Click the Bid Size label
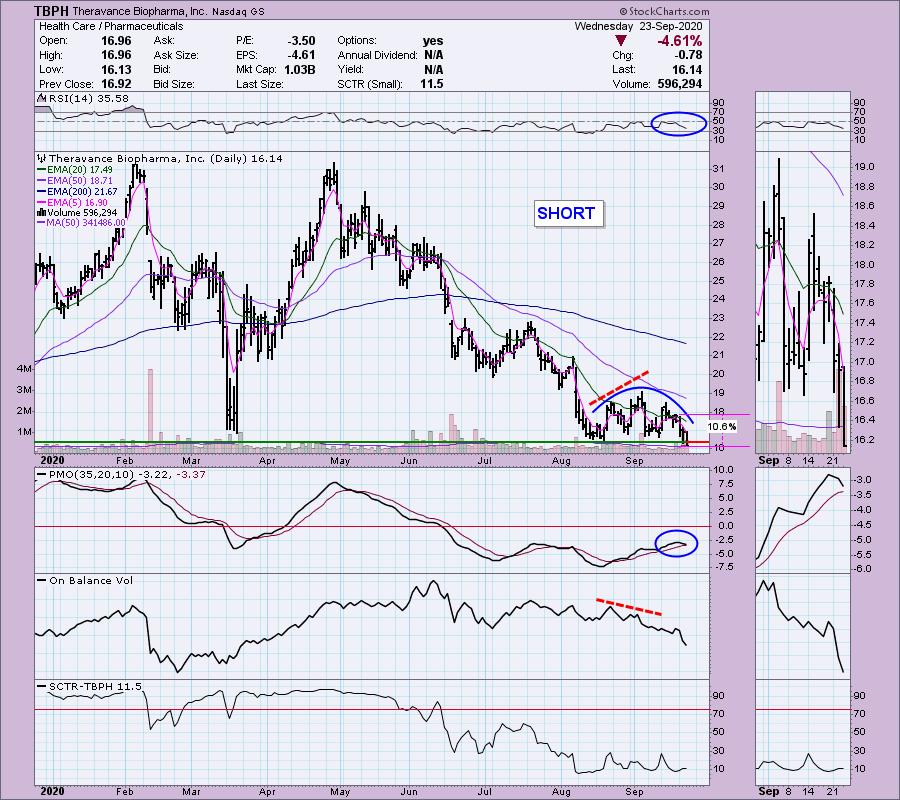Screen dimensions: 900x800 (x=174, y=84)
